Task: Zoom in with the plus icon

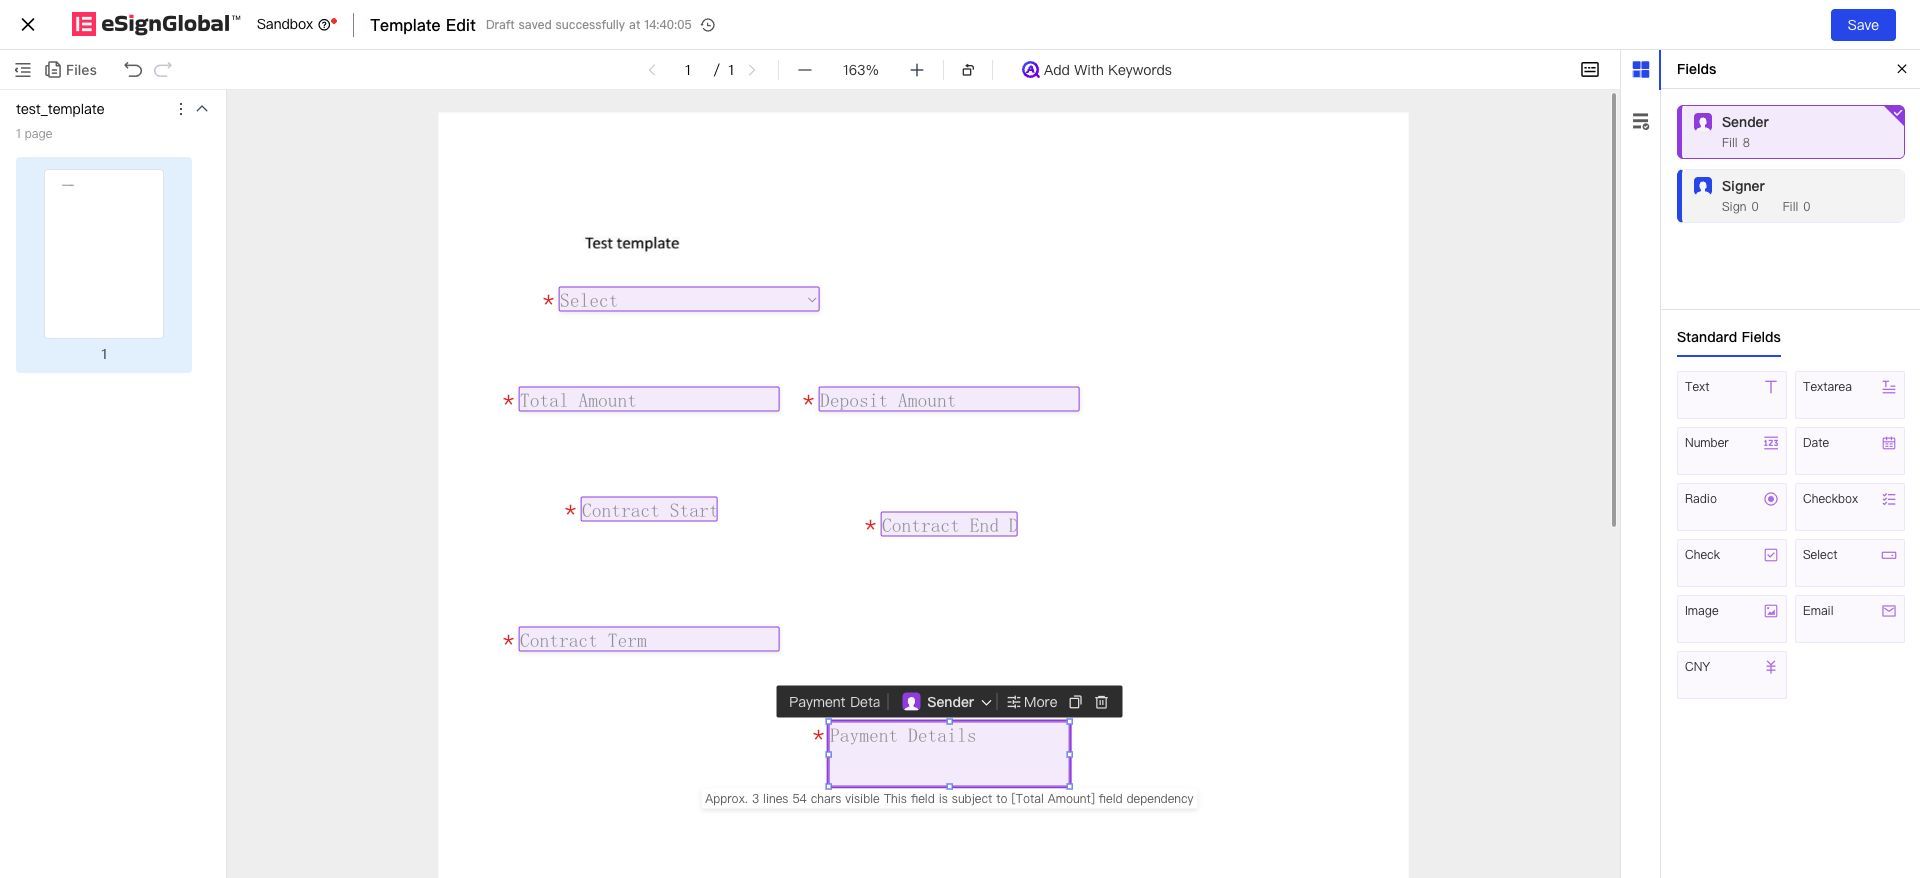Action: (917, 70)
